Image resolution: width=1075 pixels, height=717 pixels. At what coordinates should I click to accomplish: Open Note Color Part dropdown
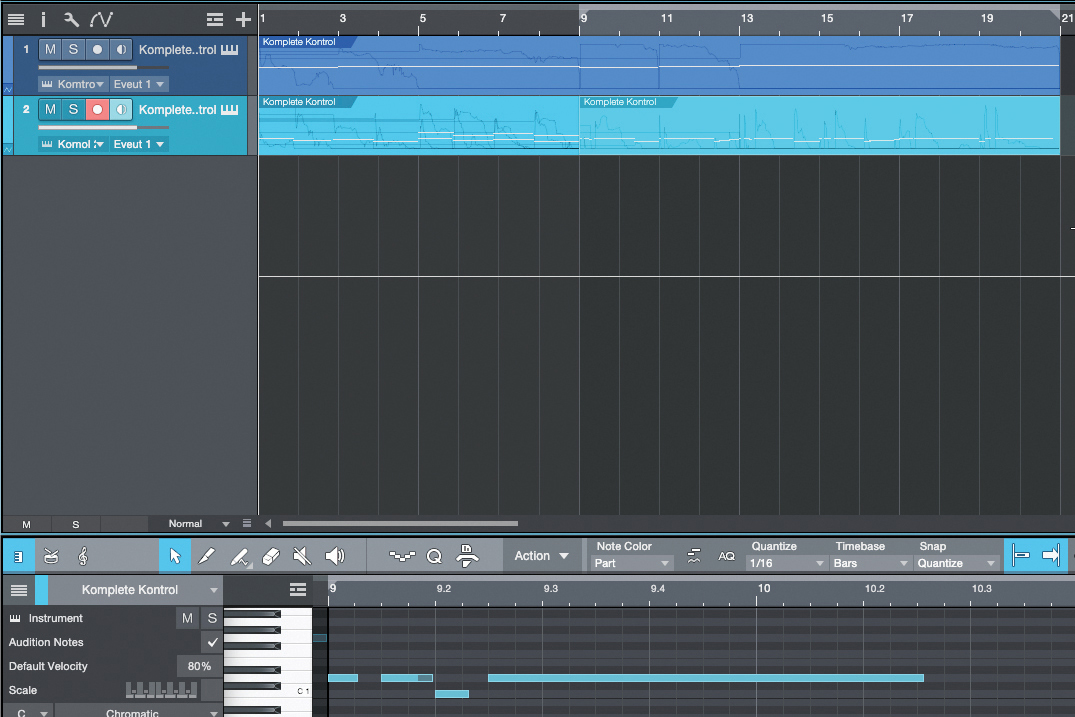[631, 563]
